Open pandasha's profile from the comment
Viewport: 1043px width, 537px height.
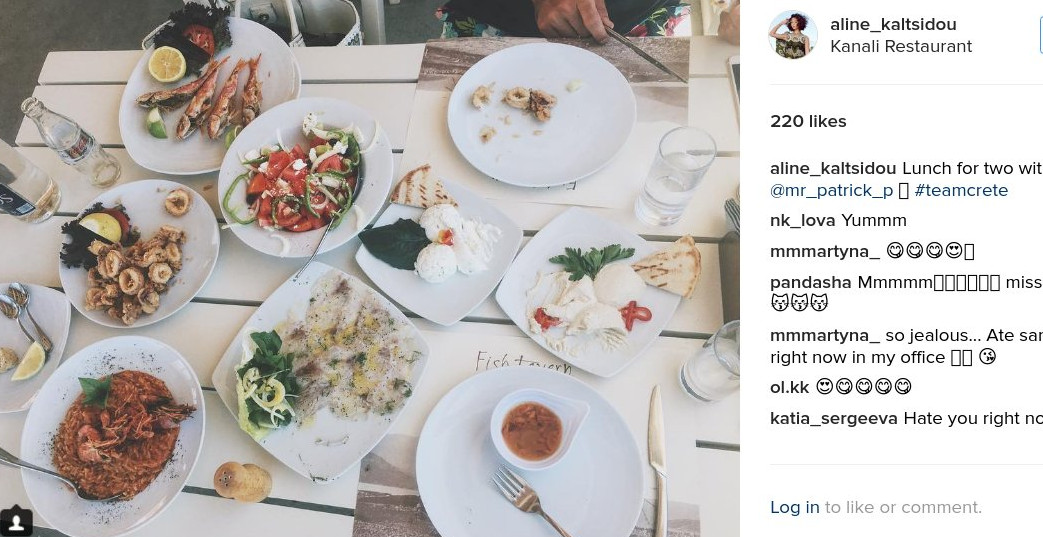pos(811,283)
